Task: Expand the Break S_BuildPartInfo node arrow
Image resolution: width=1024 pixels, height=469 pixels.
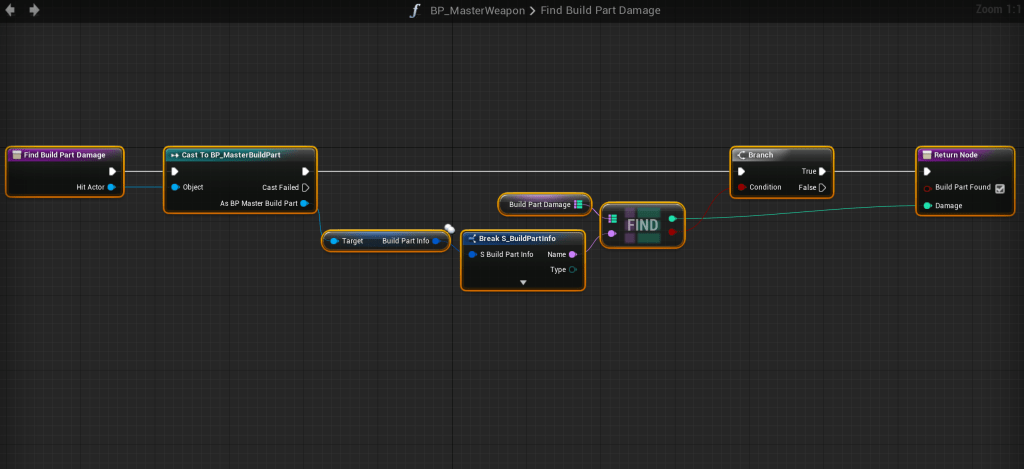Action: [522, 283]
